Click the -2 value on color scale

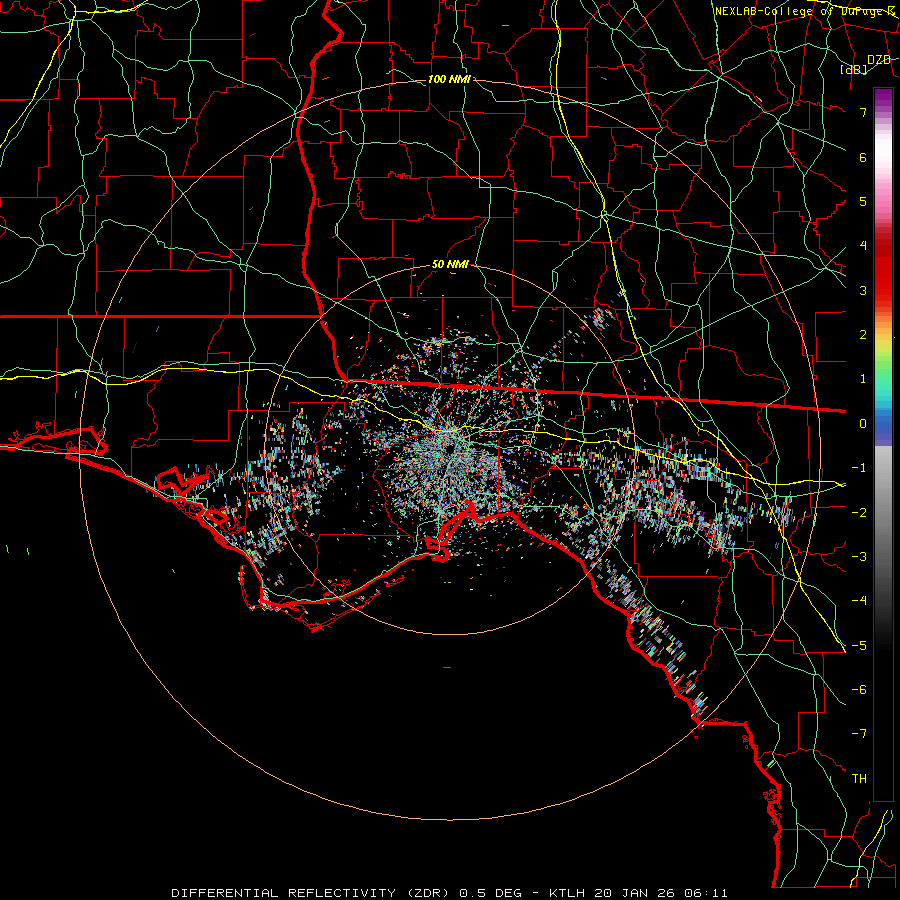point(859,513)
